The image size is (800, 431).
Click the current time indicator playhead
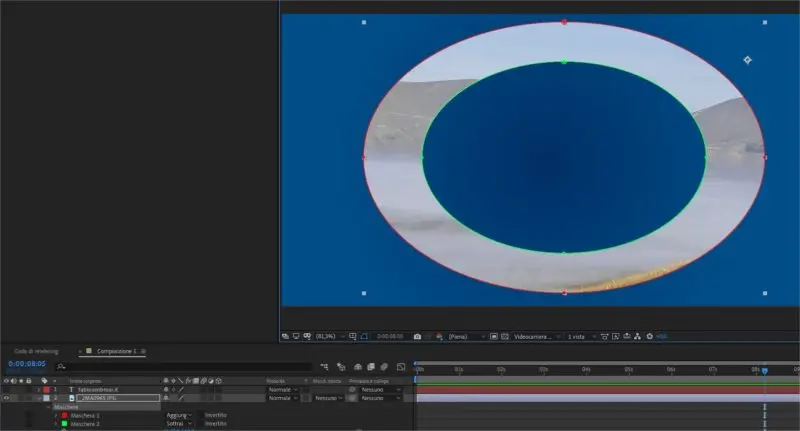(x=764, y=370)
